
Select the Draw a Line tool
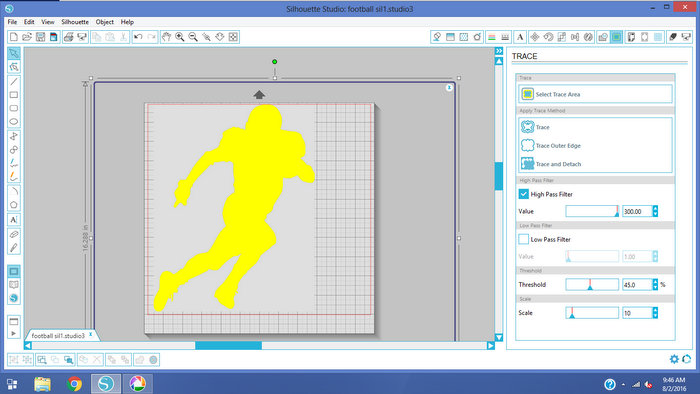click(14, 82)
